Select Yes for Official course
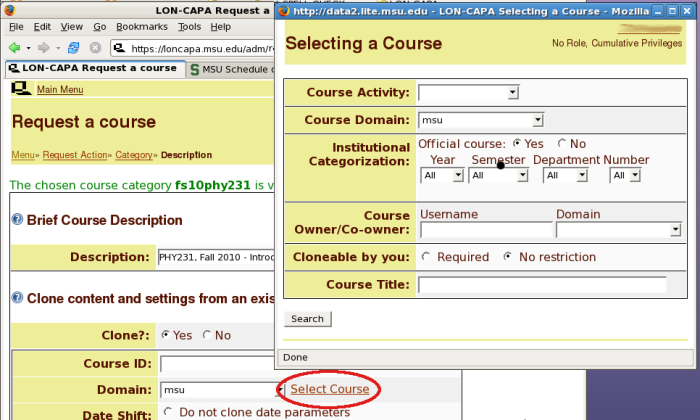Viewport: 700px width, 420px height. click(517, 143)
